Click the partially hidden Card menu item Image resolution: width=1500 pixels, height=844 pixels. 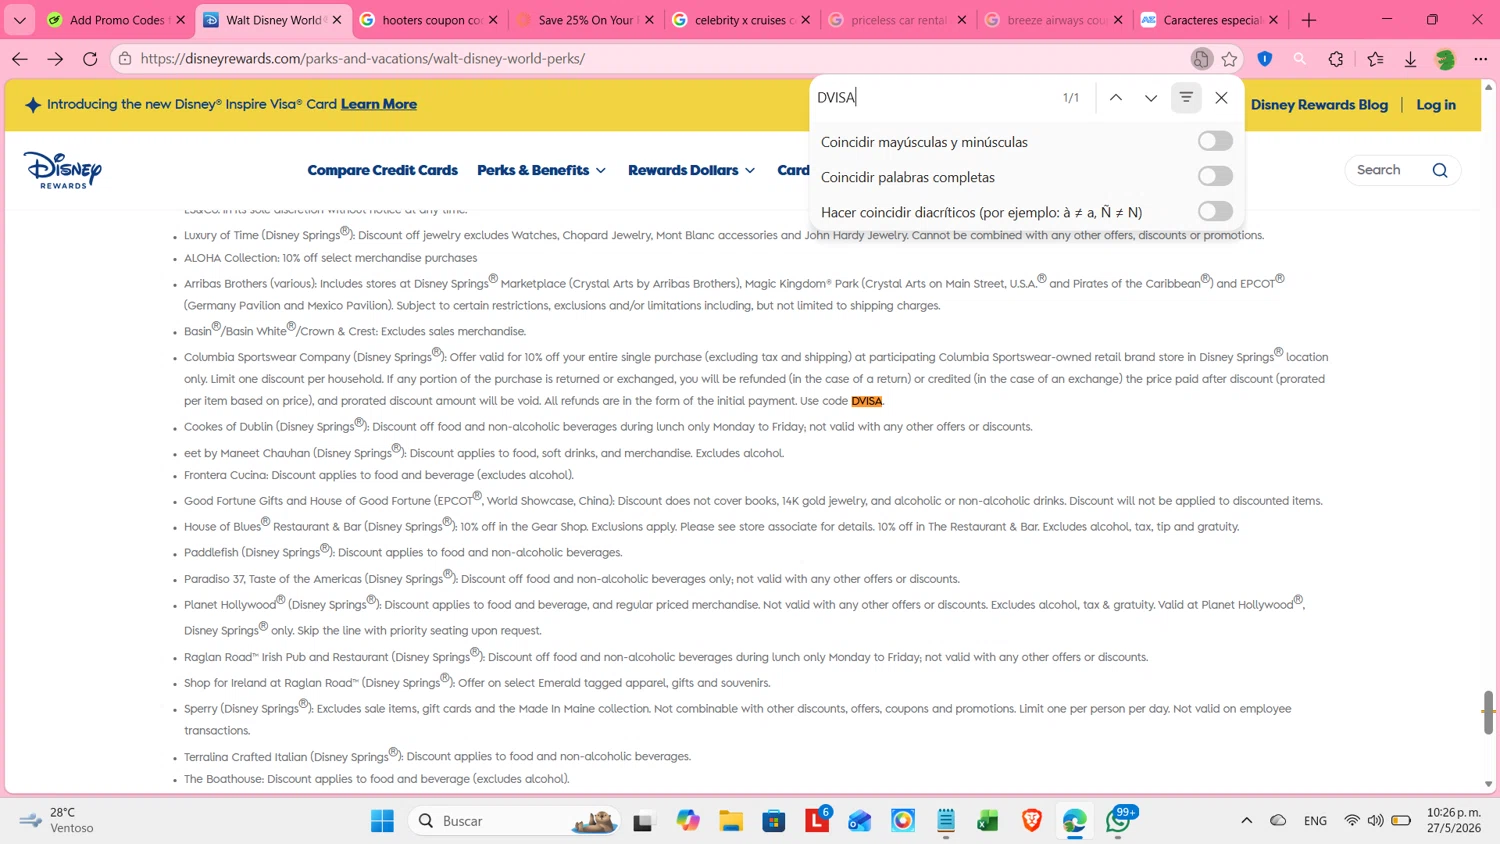[x=793, y=170]
